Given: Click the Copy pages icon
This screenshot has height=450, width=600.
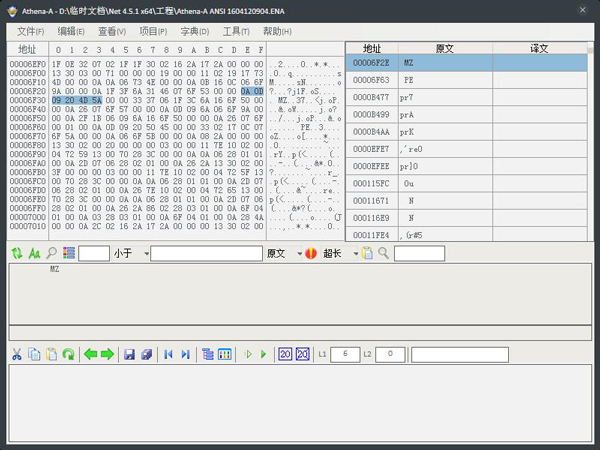Looking at the screenshot, I should 34,354.
